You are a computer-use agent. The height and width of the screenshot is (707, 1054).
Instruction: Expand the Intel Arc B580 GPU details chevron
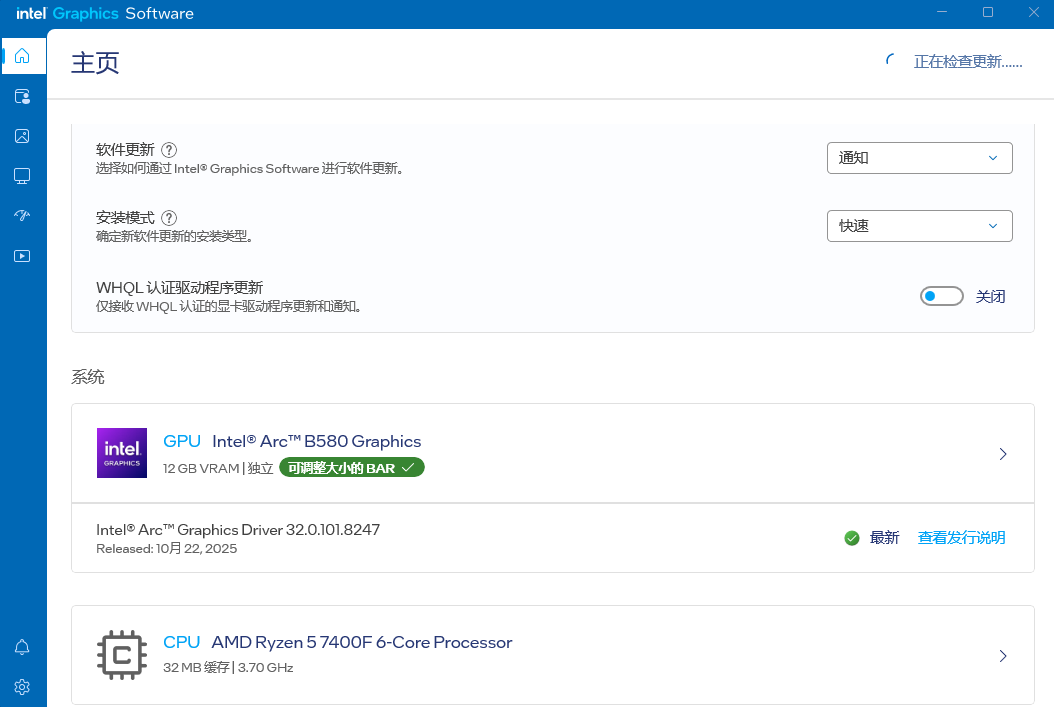point(1003,454)
